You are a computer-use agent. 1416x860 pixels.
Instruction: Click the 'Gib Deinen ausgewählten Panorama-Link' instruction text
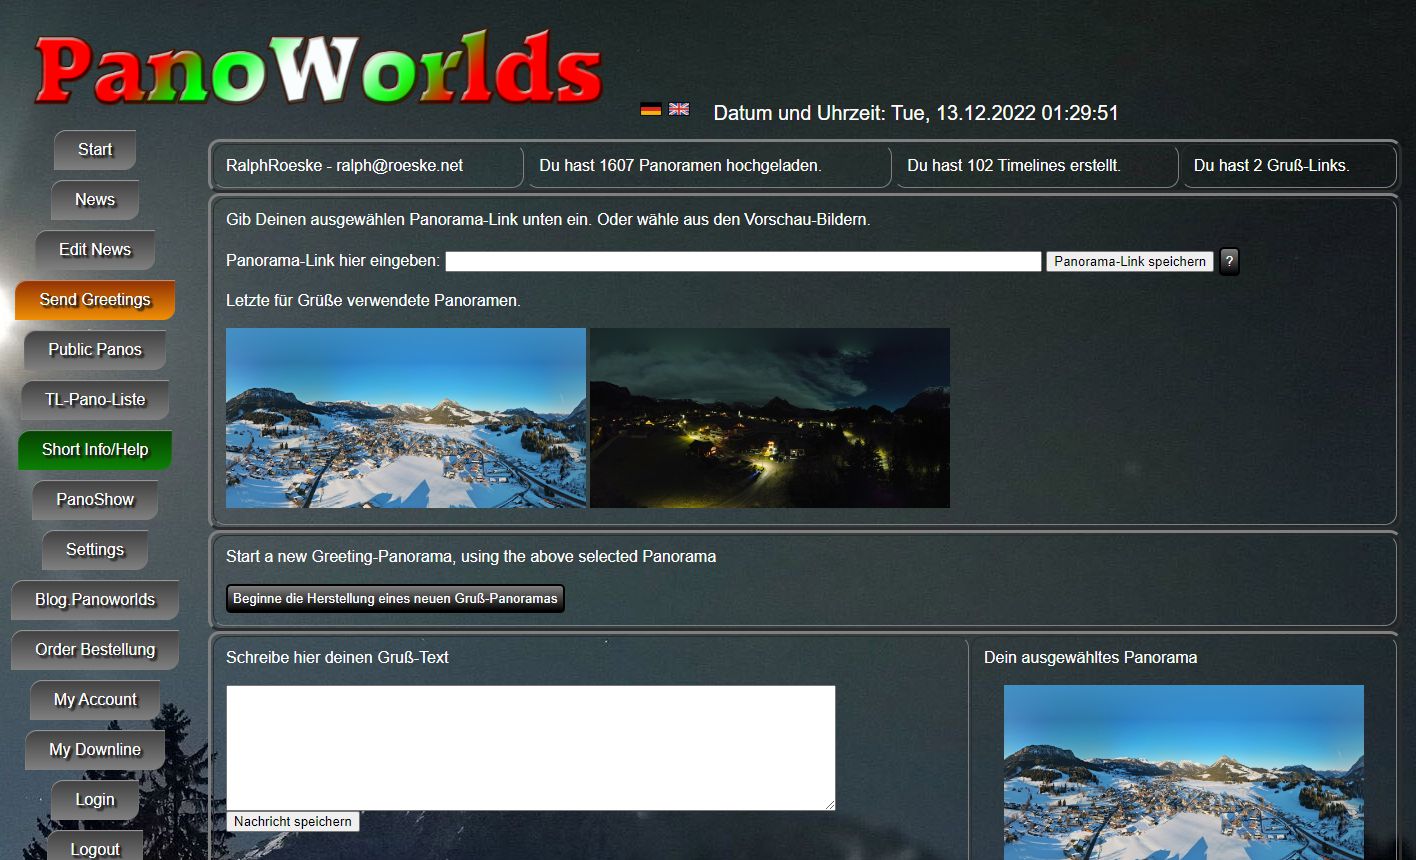pyautogui.click(x=548, y=220)
